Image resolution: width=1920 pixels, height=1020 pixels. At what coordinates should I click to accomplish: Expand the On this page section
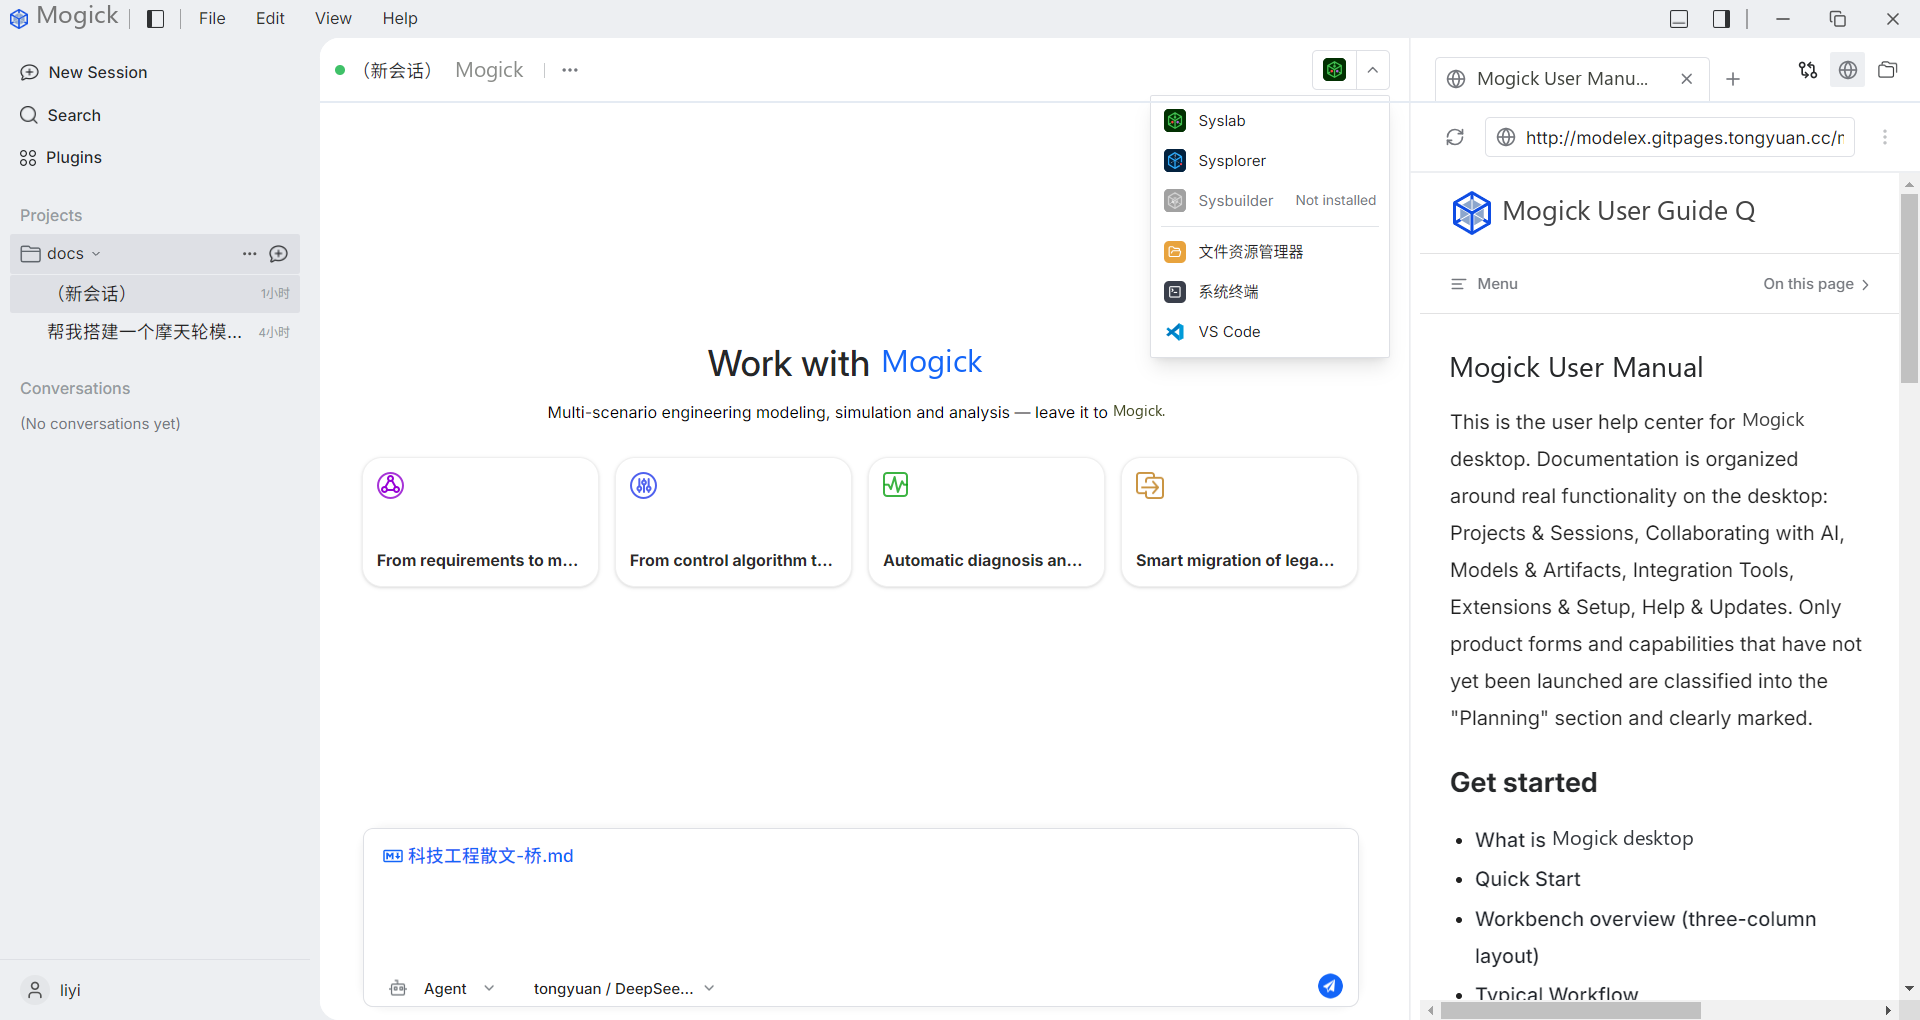(x=1816, y=284)
